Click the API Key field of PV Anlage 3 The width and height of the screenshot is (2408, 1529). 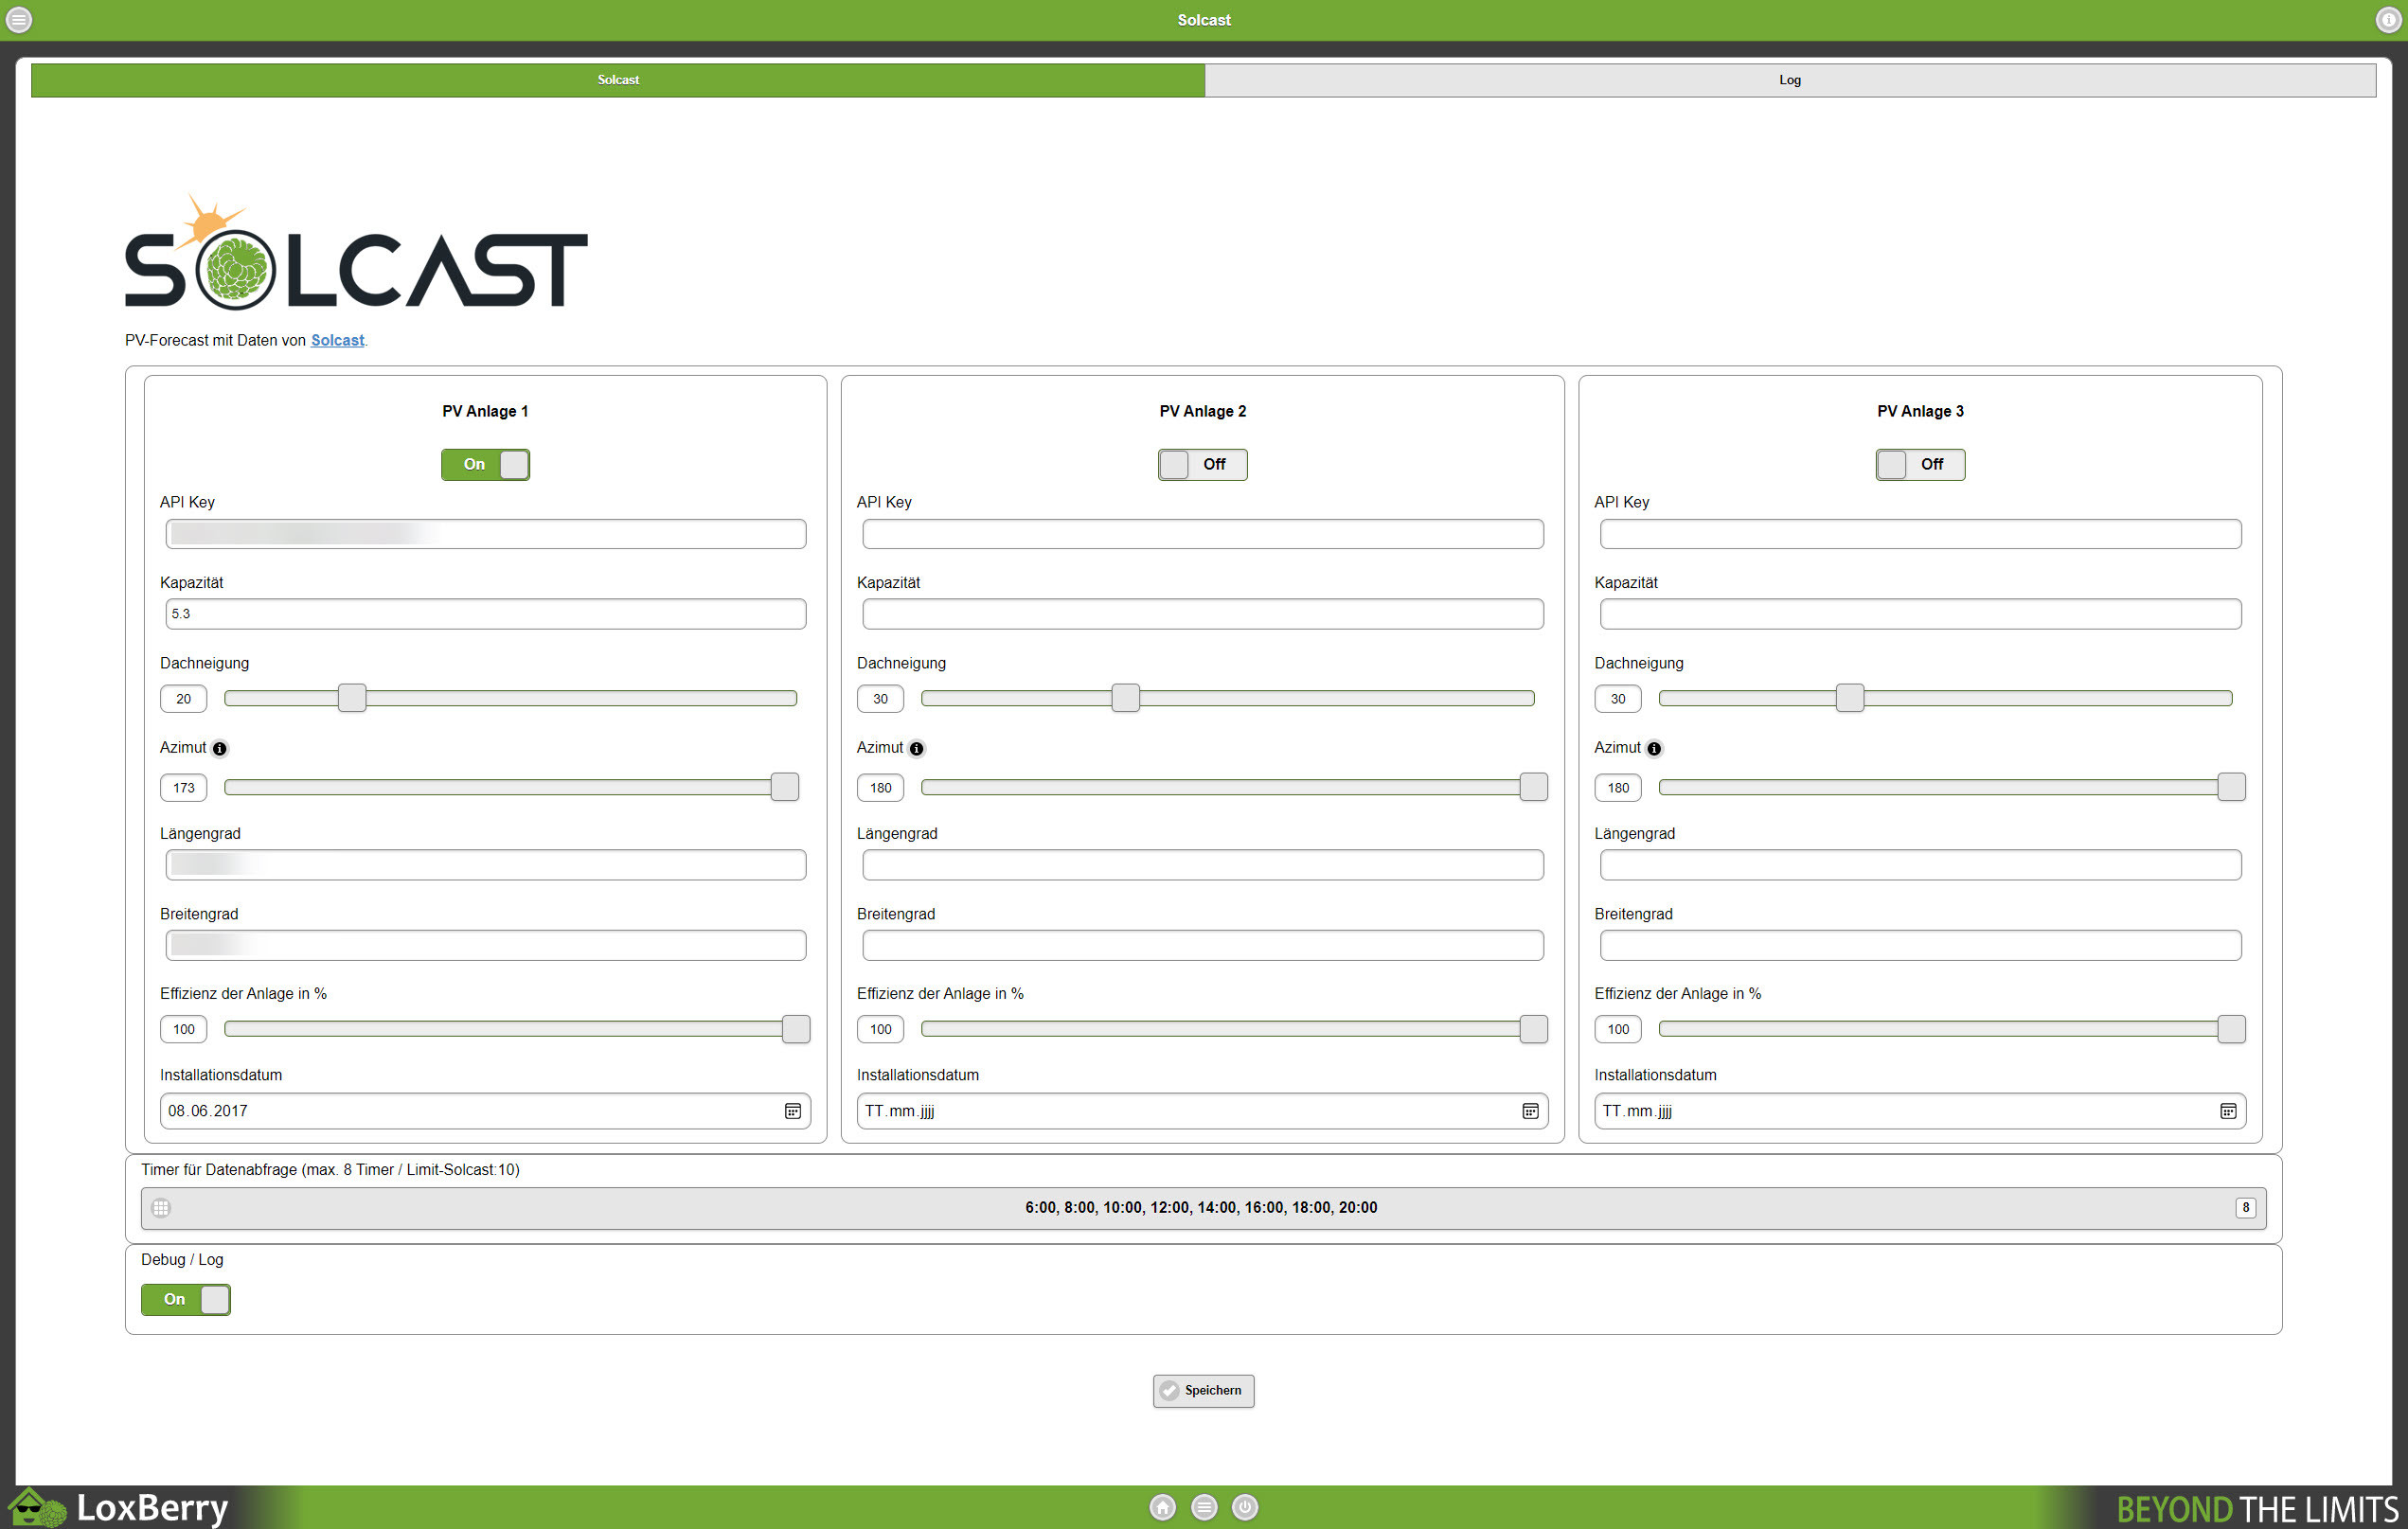click(x=1920, y=534)
